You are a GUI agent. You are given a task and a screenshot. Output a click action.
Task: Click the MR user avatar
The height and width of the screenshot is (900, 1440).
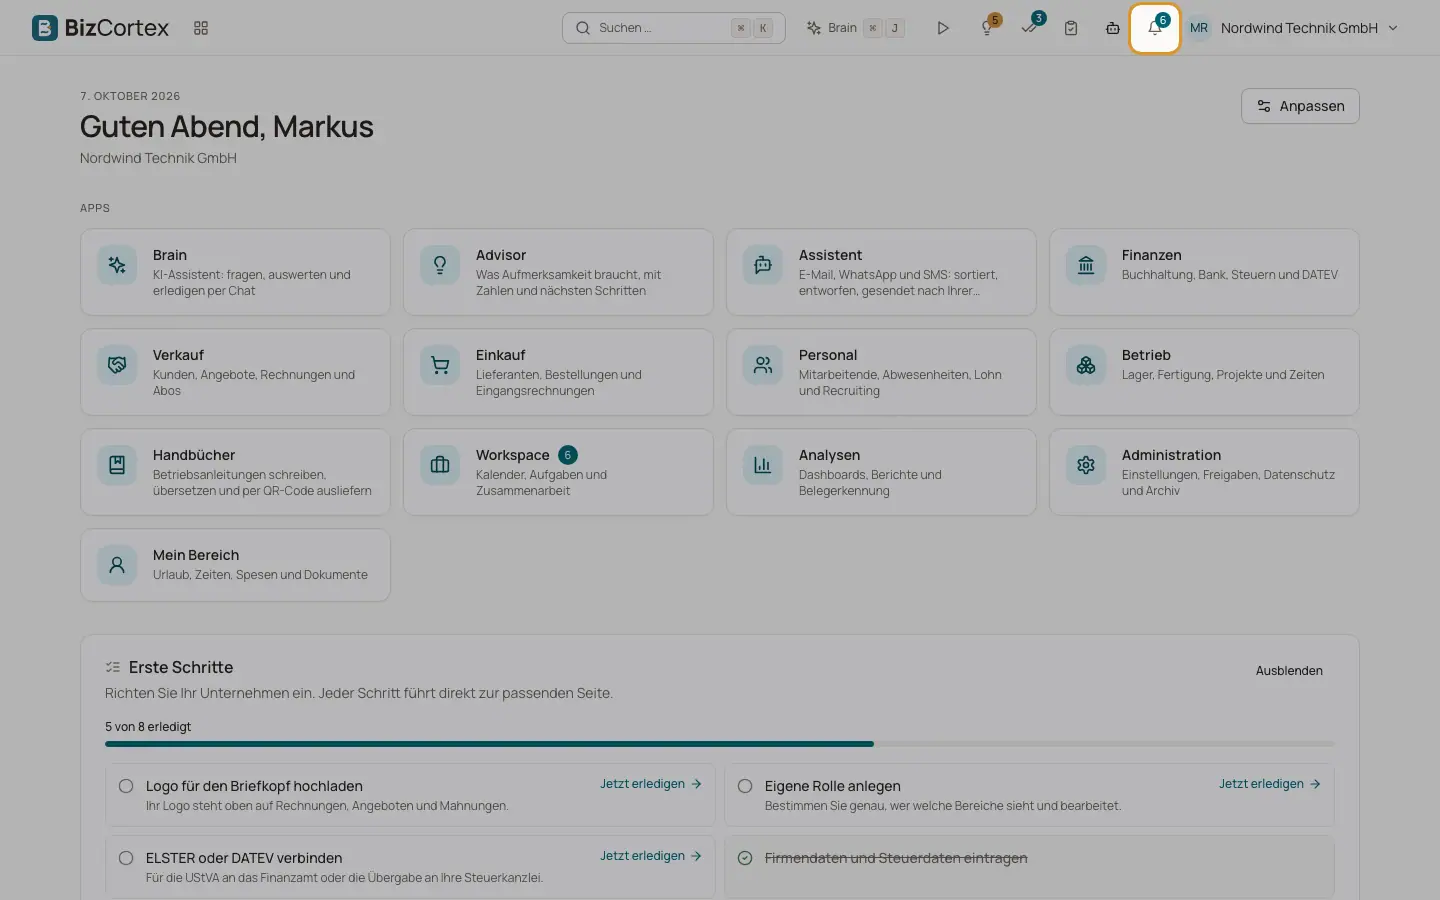tap(1198, 28)
